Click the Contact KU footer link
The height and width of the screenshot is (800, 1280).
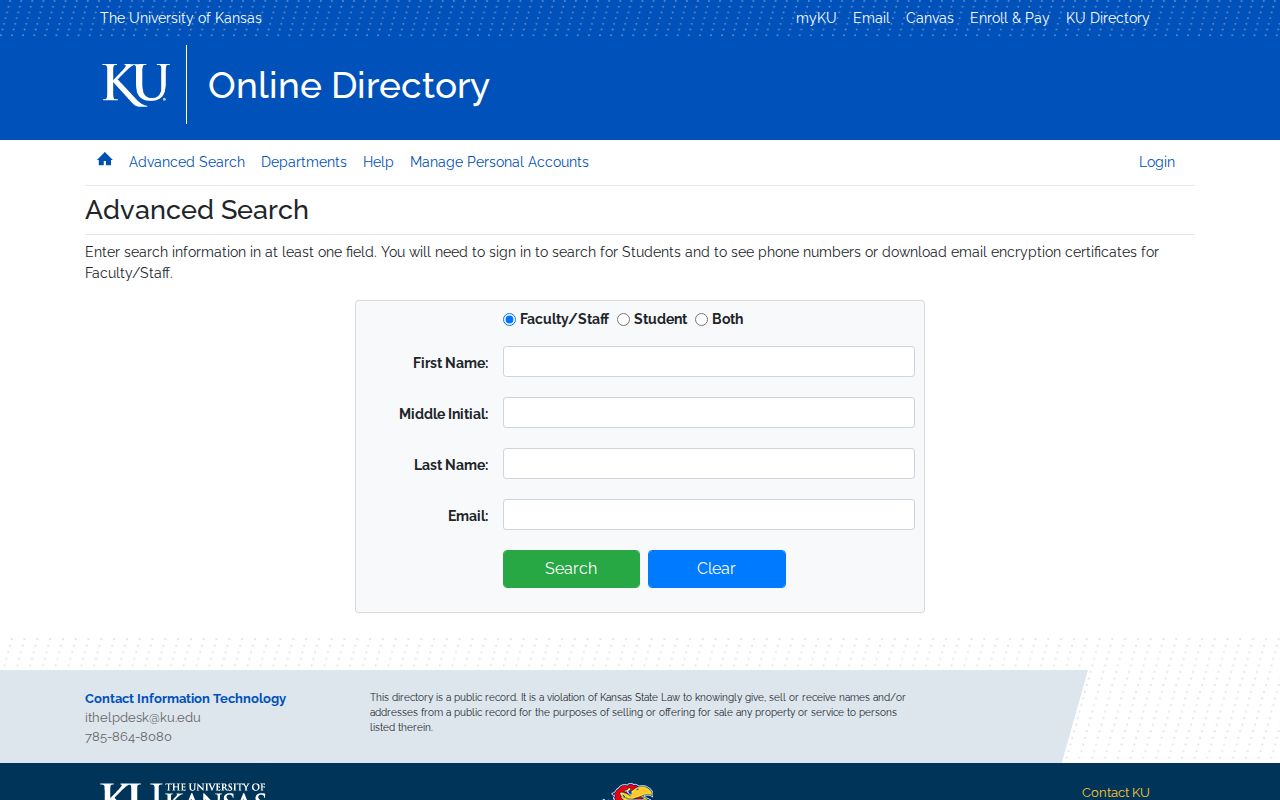coord(1116,793)
